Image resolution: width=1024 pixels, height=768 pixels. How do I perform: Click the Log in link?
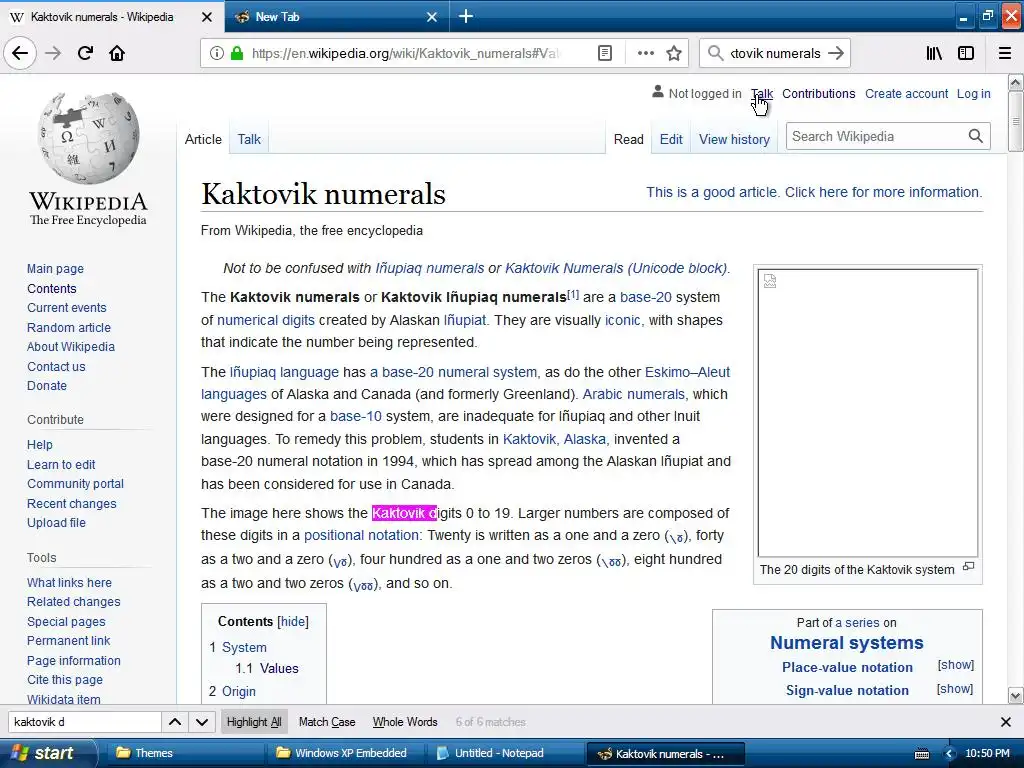point(973,93)
